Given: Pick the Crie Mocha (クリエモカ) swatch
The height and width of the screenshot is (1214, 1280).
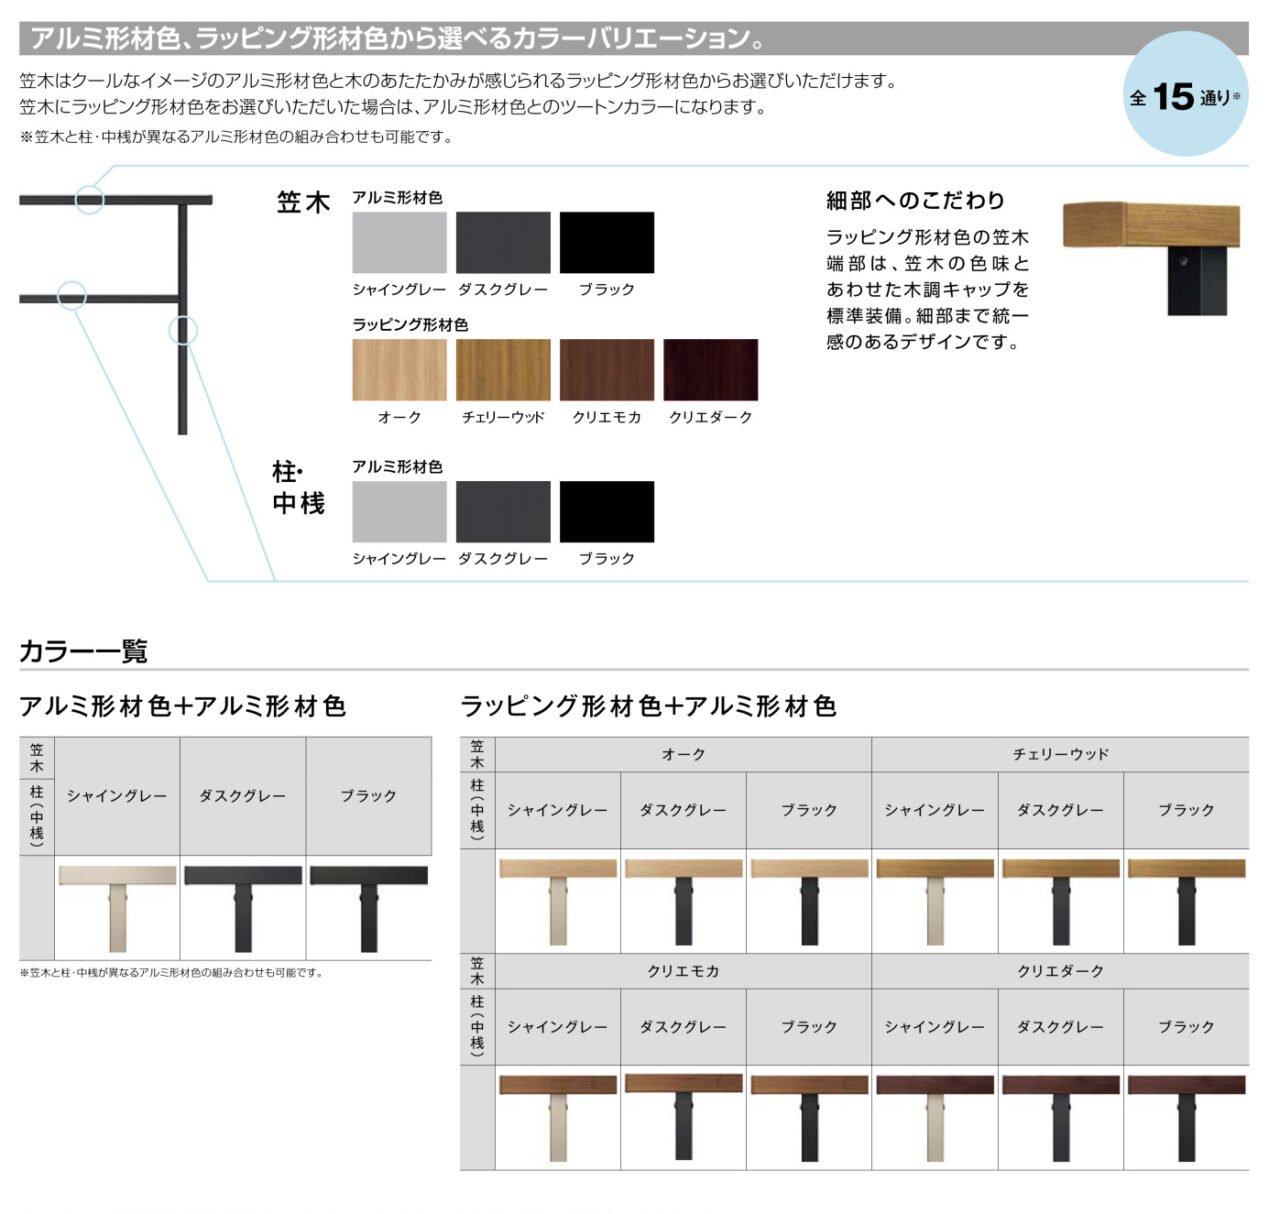Looking at the screenshot, I should point(606,370).
